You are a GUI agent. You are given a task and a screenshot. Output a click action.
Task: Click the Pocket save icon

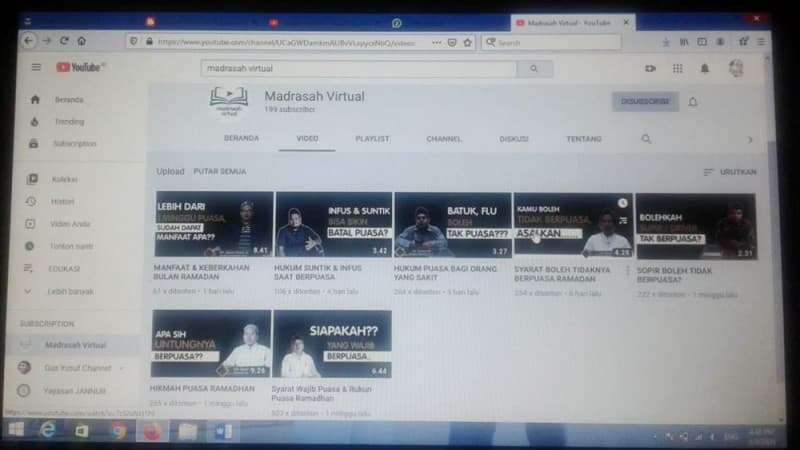click(452, 43)
